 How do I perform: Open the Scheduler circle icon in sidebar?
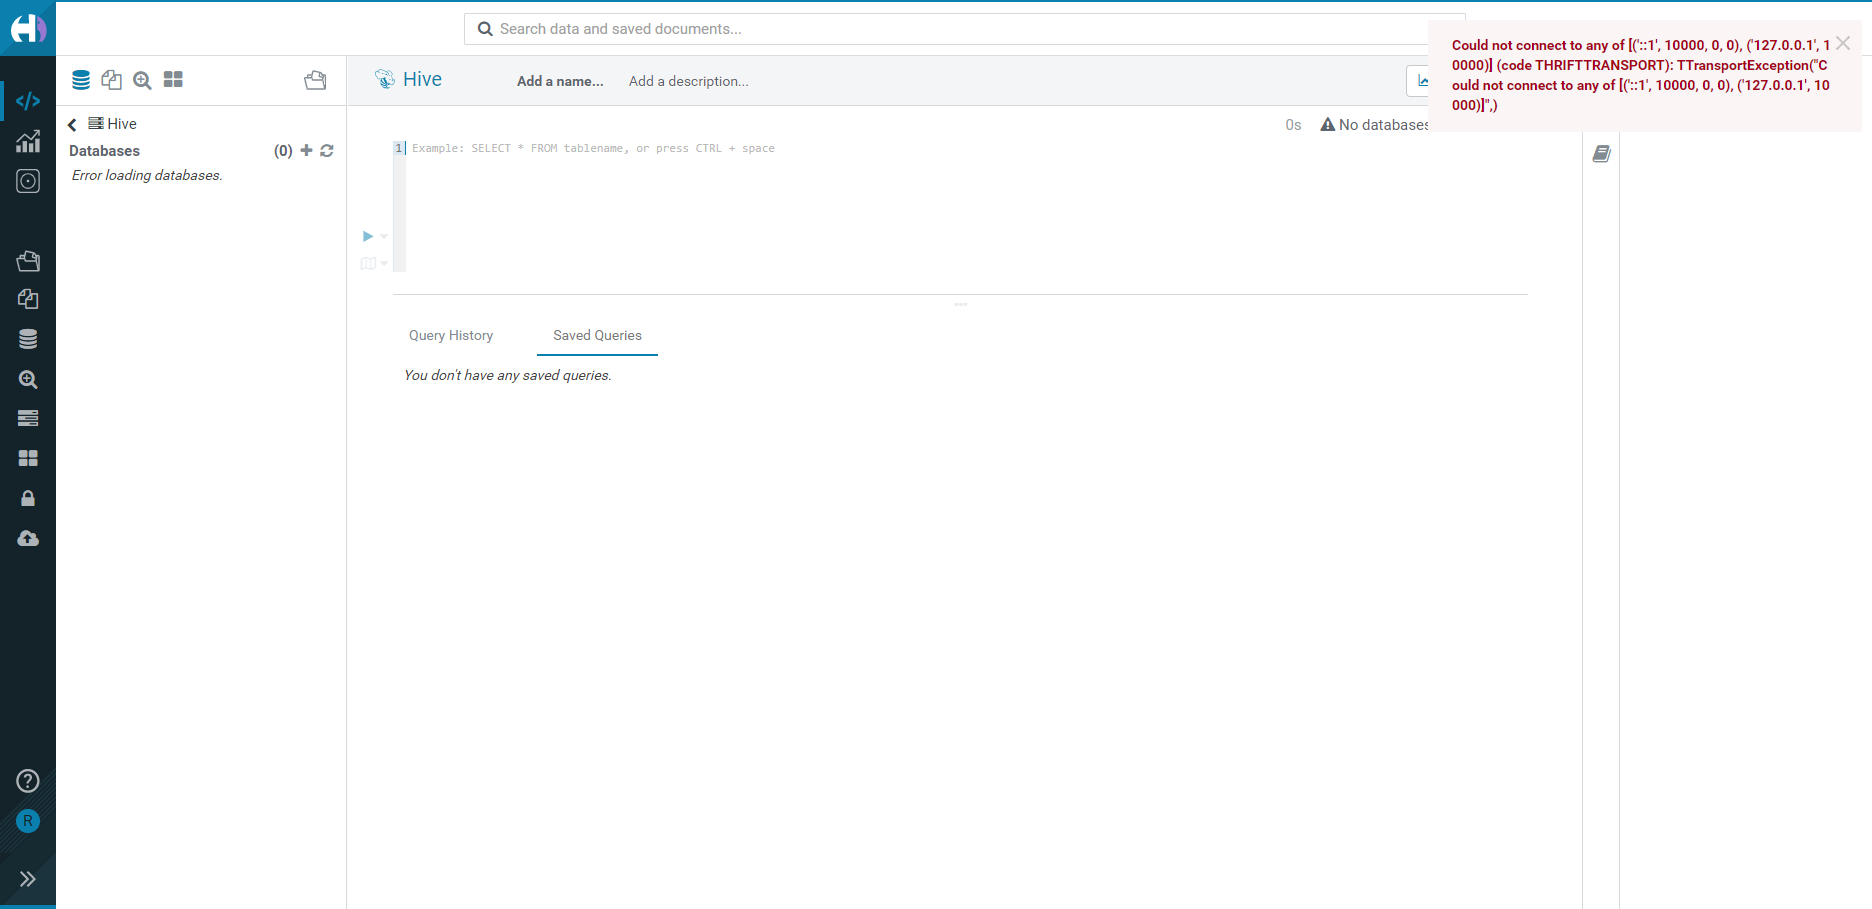28,181
